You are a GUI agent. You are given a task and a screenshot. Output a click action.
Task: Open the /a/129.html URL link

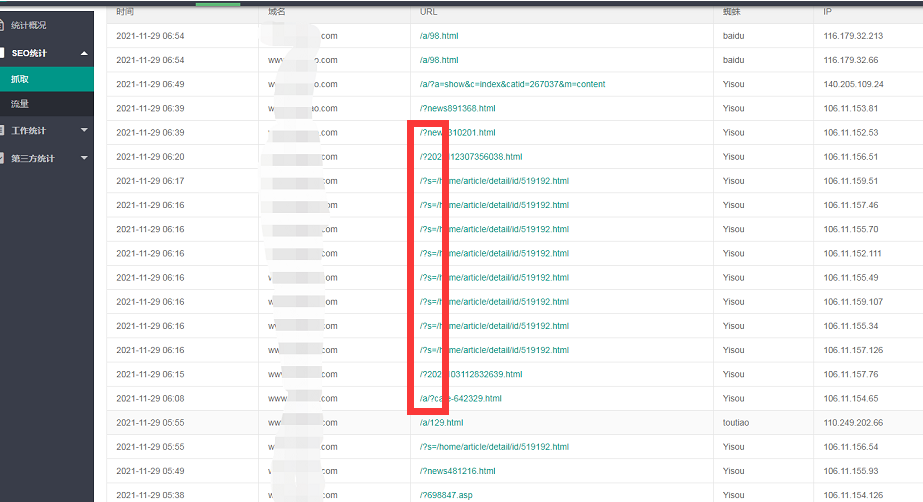click(441, 423)
